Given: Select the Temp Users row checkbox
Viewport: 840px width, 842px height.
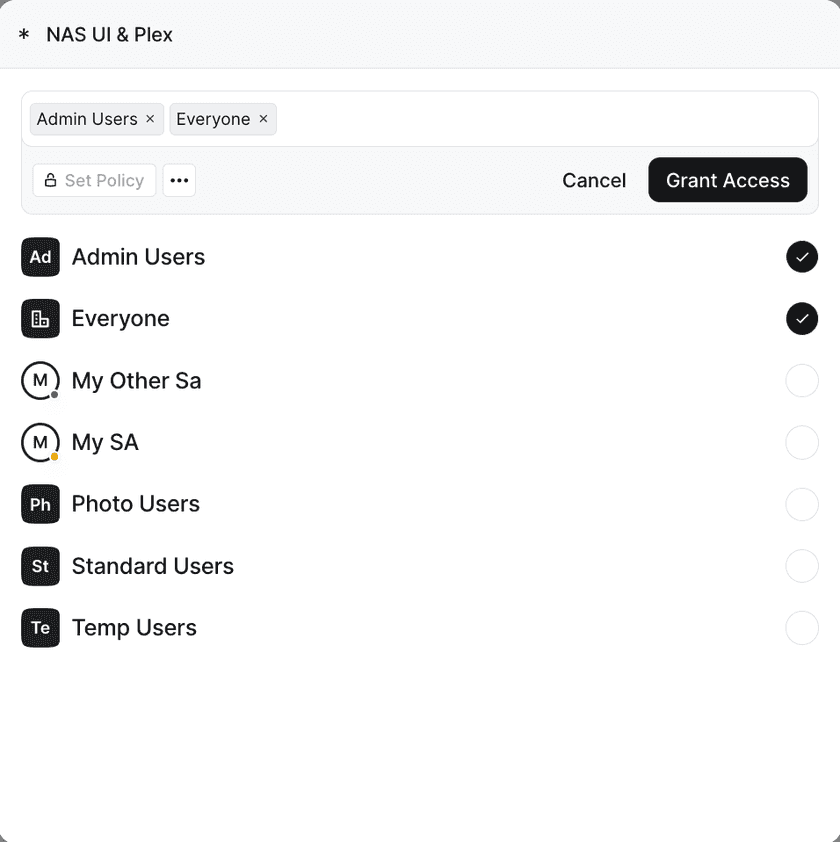Looking at the screenshot, I should (x=802, y=628).
